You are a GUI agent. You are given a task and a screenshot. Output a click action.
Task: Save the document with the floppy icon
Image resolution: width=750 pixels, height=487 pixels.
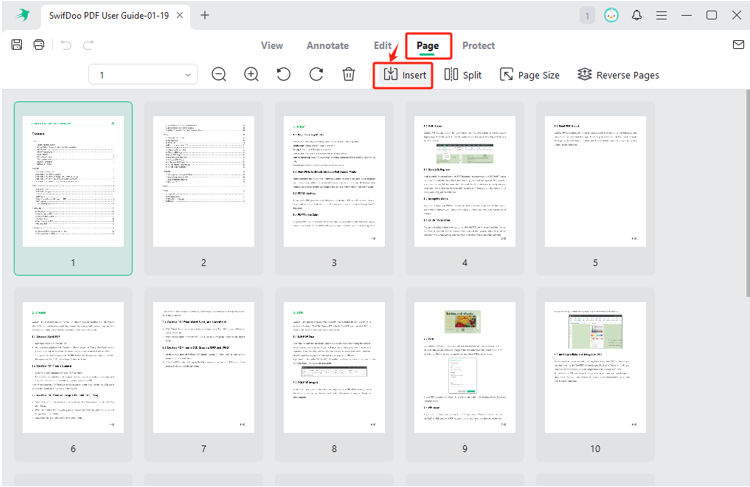17,45
